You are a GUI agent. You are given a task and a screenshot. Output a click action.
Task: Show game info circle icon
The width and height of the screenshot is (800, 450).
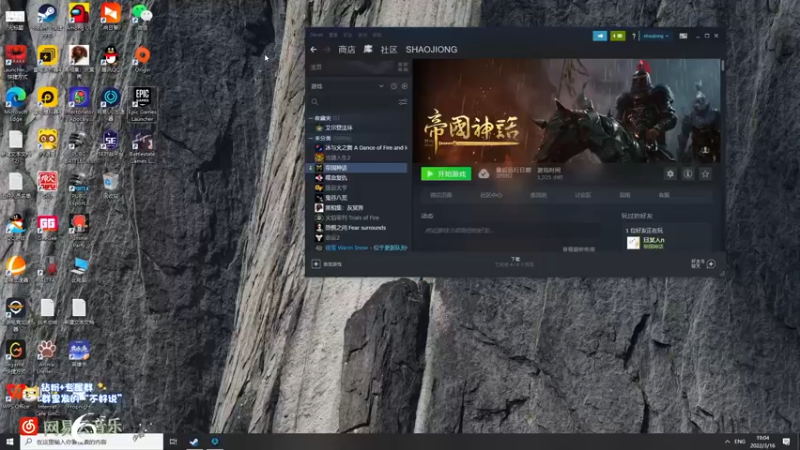point(688,174)
